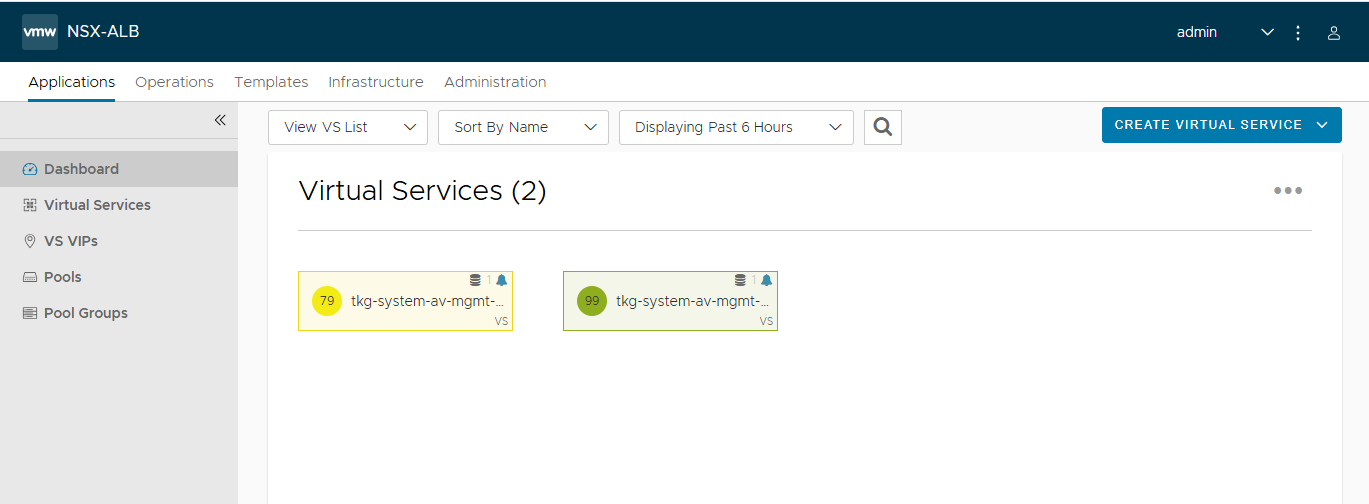Click server stack icon on score 99 card

740,280
